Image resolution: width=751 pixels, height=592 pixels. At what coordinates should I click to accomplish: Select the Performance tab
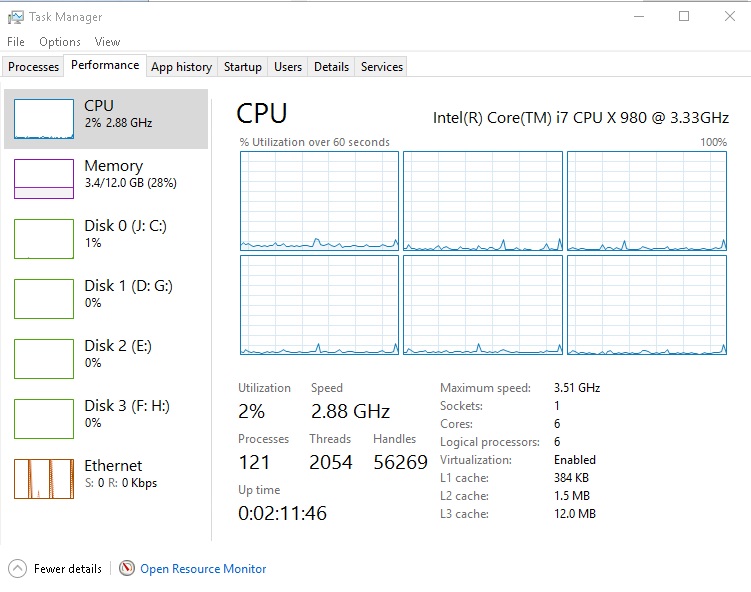(x=105, y=65)
